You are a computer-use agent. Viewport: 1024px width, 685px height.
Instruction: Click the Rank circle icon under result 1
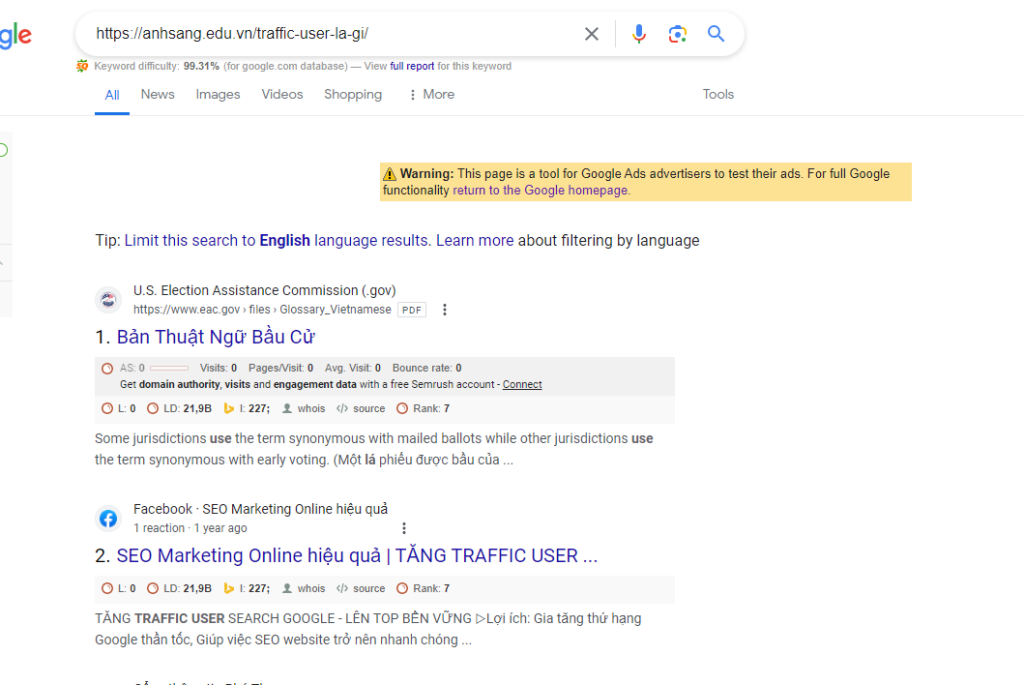(402, 409)
